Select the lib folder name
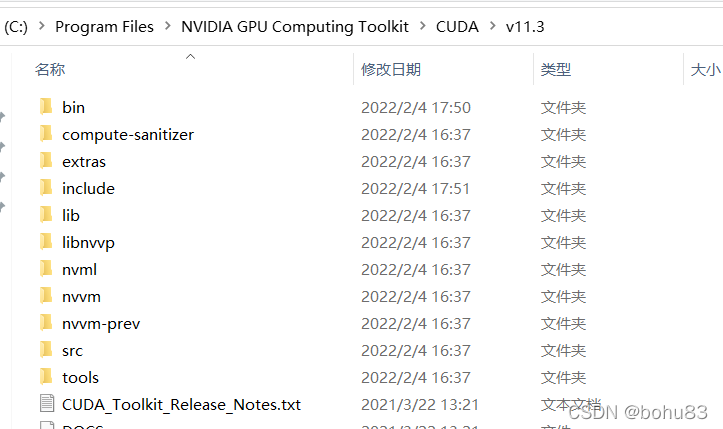 (71, 215)
